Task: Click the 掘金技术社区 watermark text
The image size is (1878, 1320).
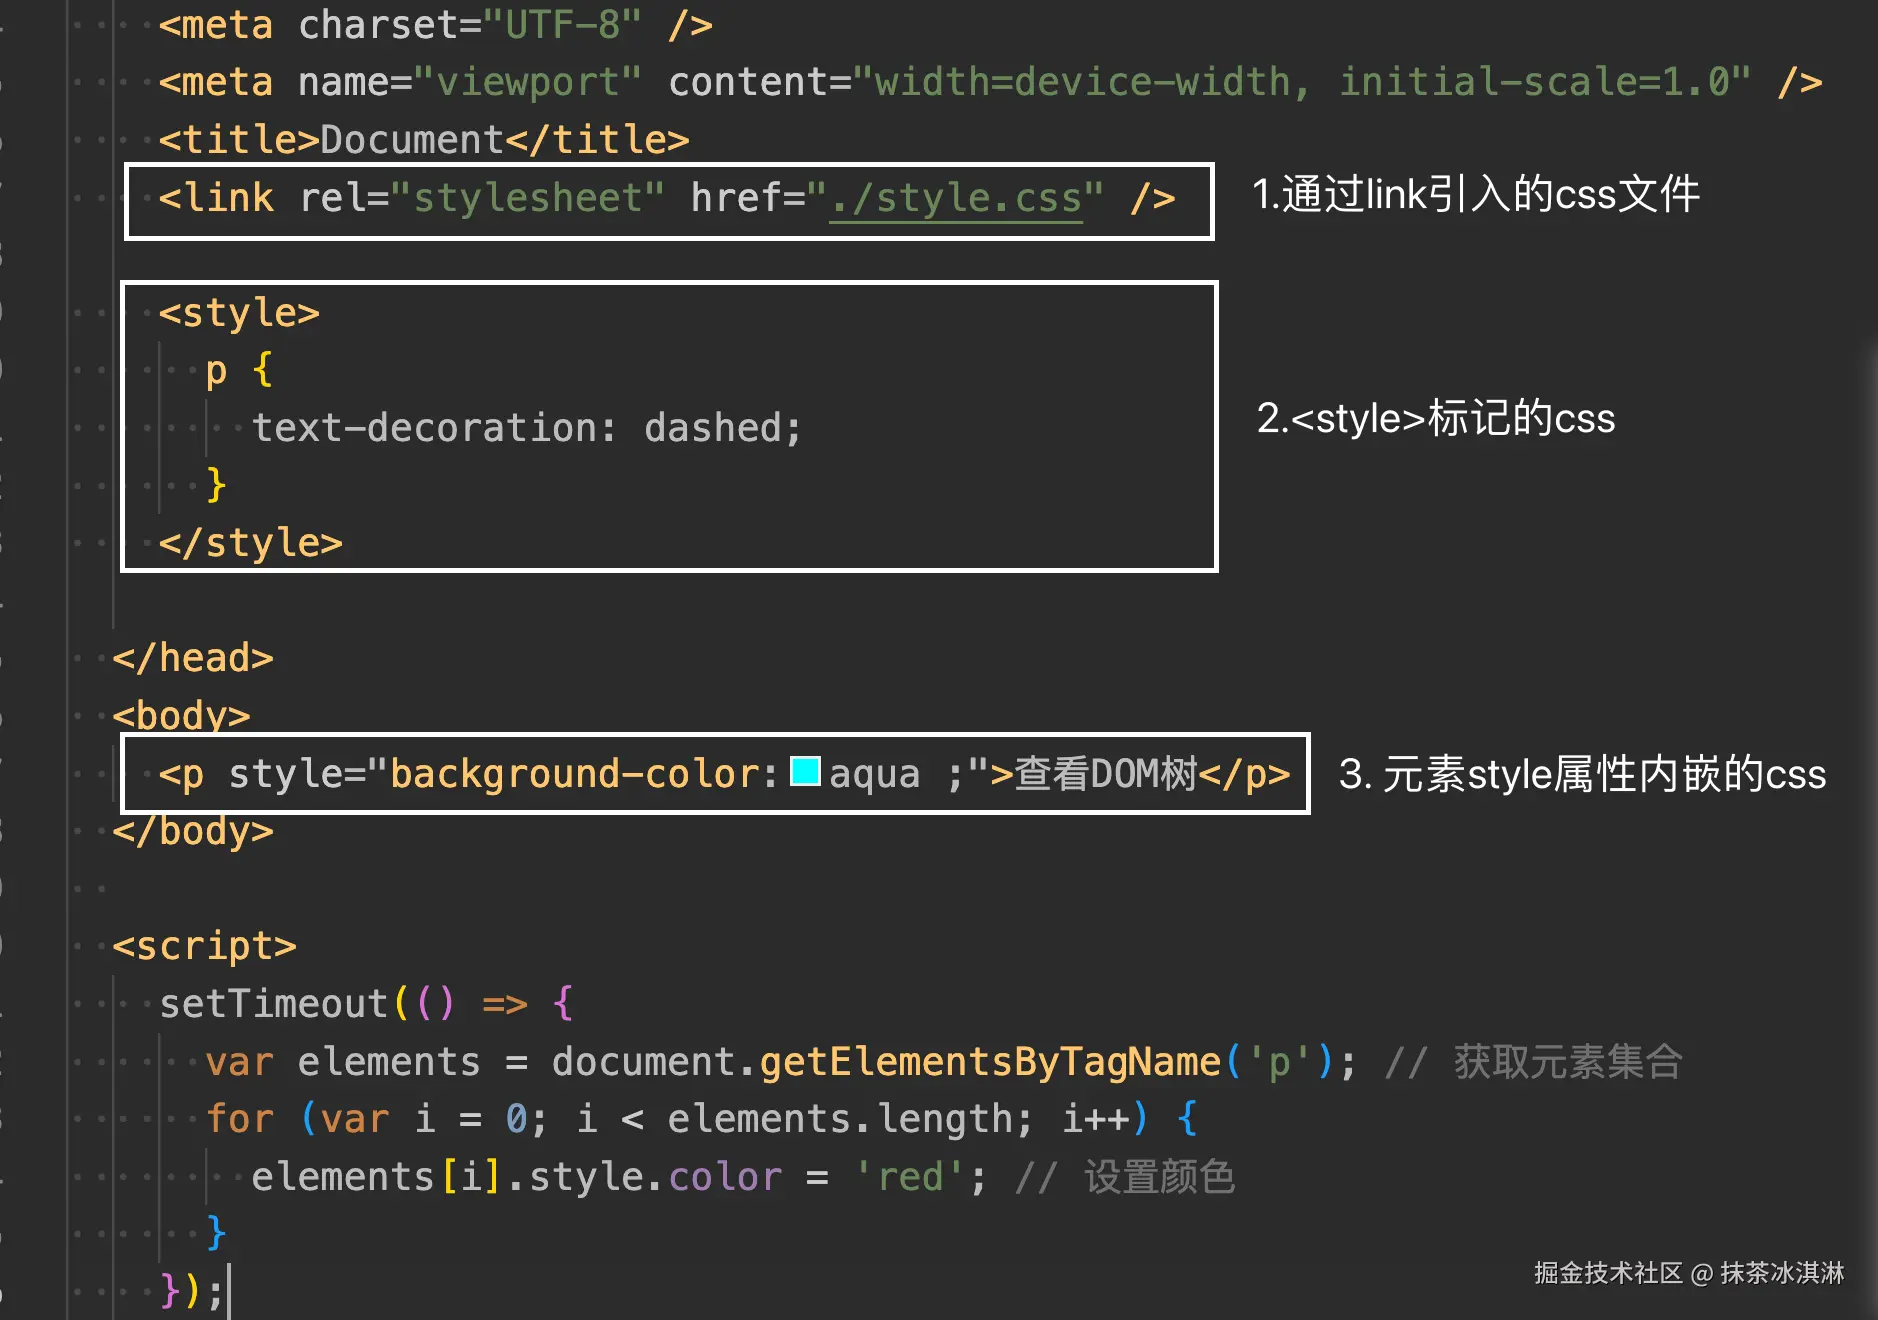Action: (1608, 1273)
